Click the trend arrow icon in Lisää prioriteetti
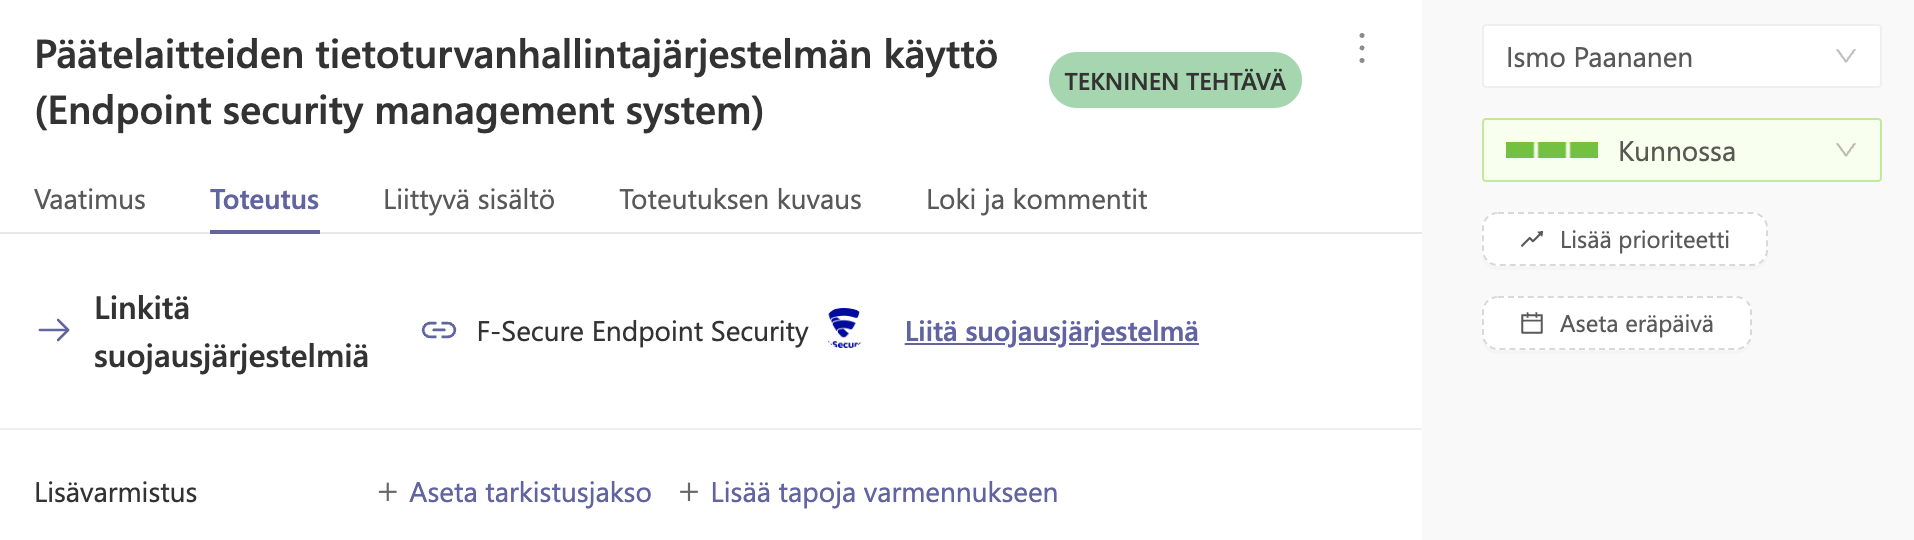The image size is (1914, 540). click(x=1532, y=240)
